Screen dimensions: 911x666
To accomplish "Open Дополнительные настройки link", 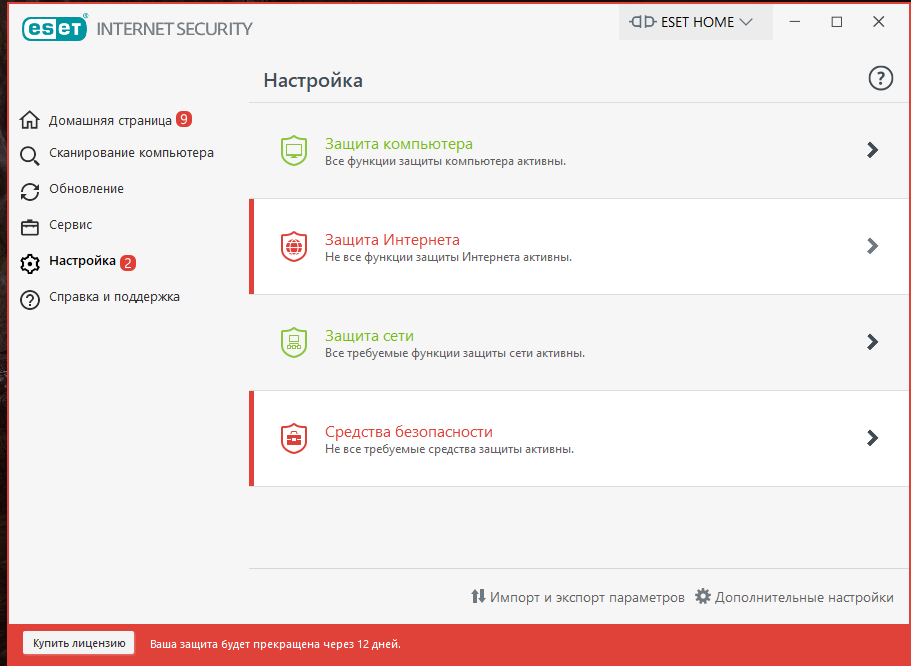I will [x=804, y=597].
